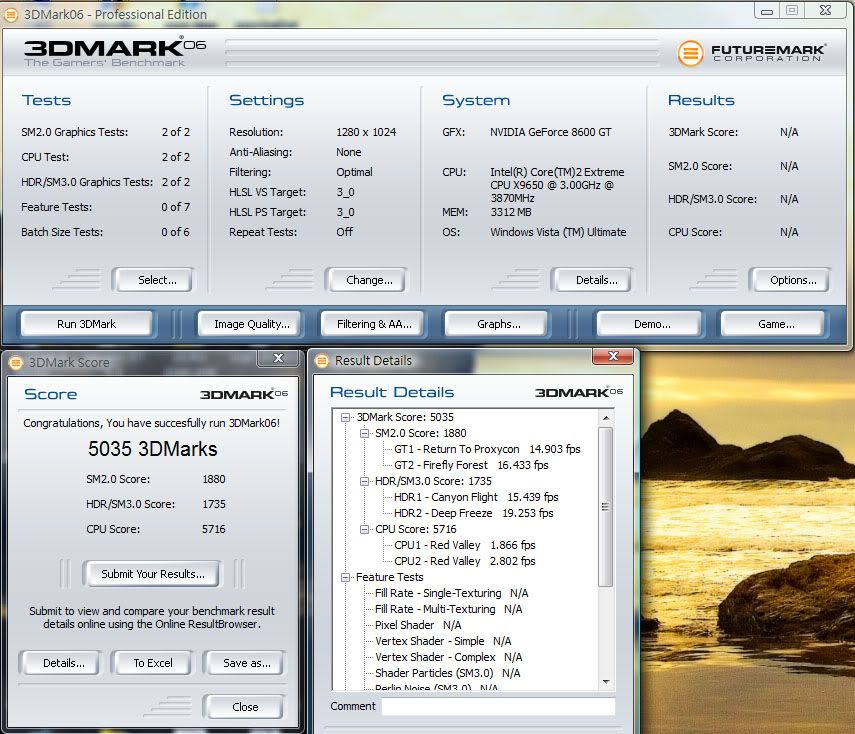Click the "Optimal" filtering value
The image size is (855, 734).
pos(354,172)
